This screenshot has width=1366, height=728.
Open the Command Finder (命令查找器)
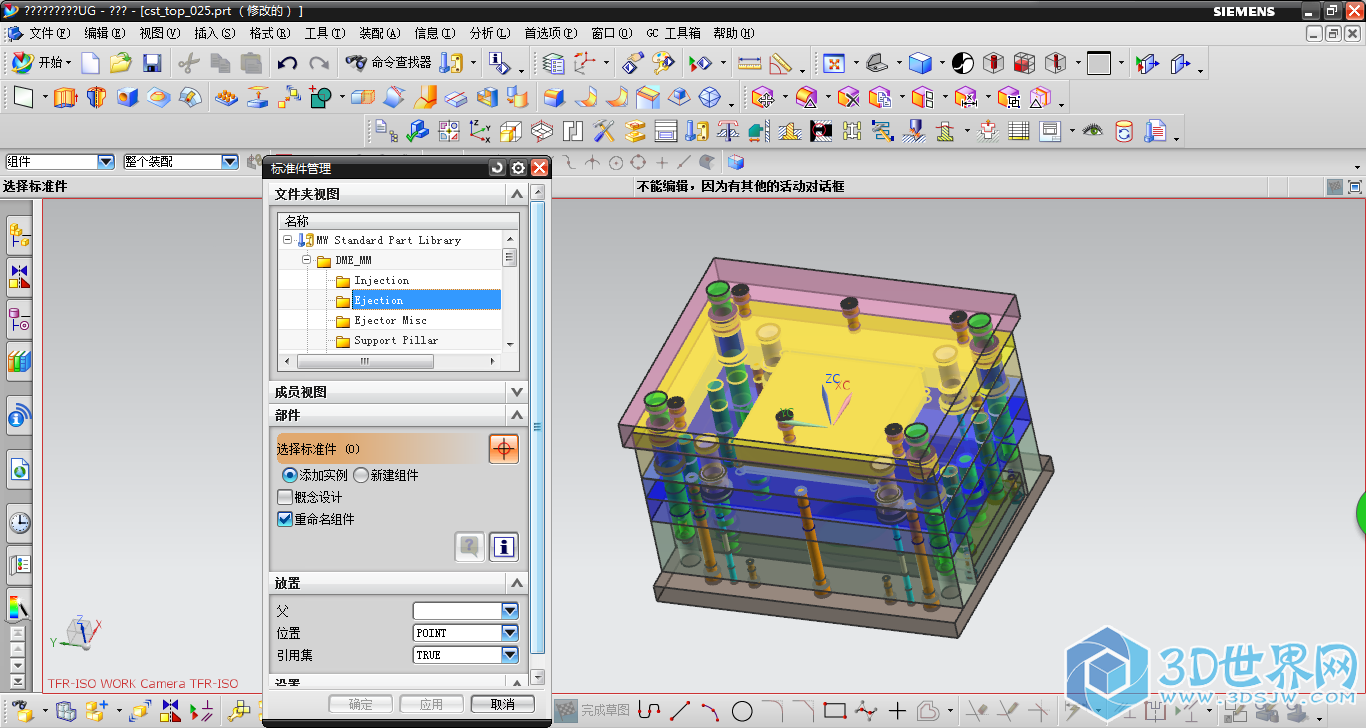pyautogui.click(x=389, y=63)
